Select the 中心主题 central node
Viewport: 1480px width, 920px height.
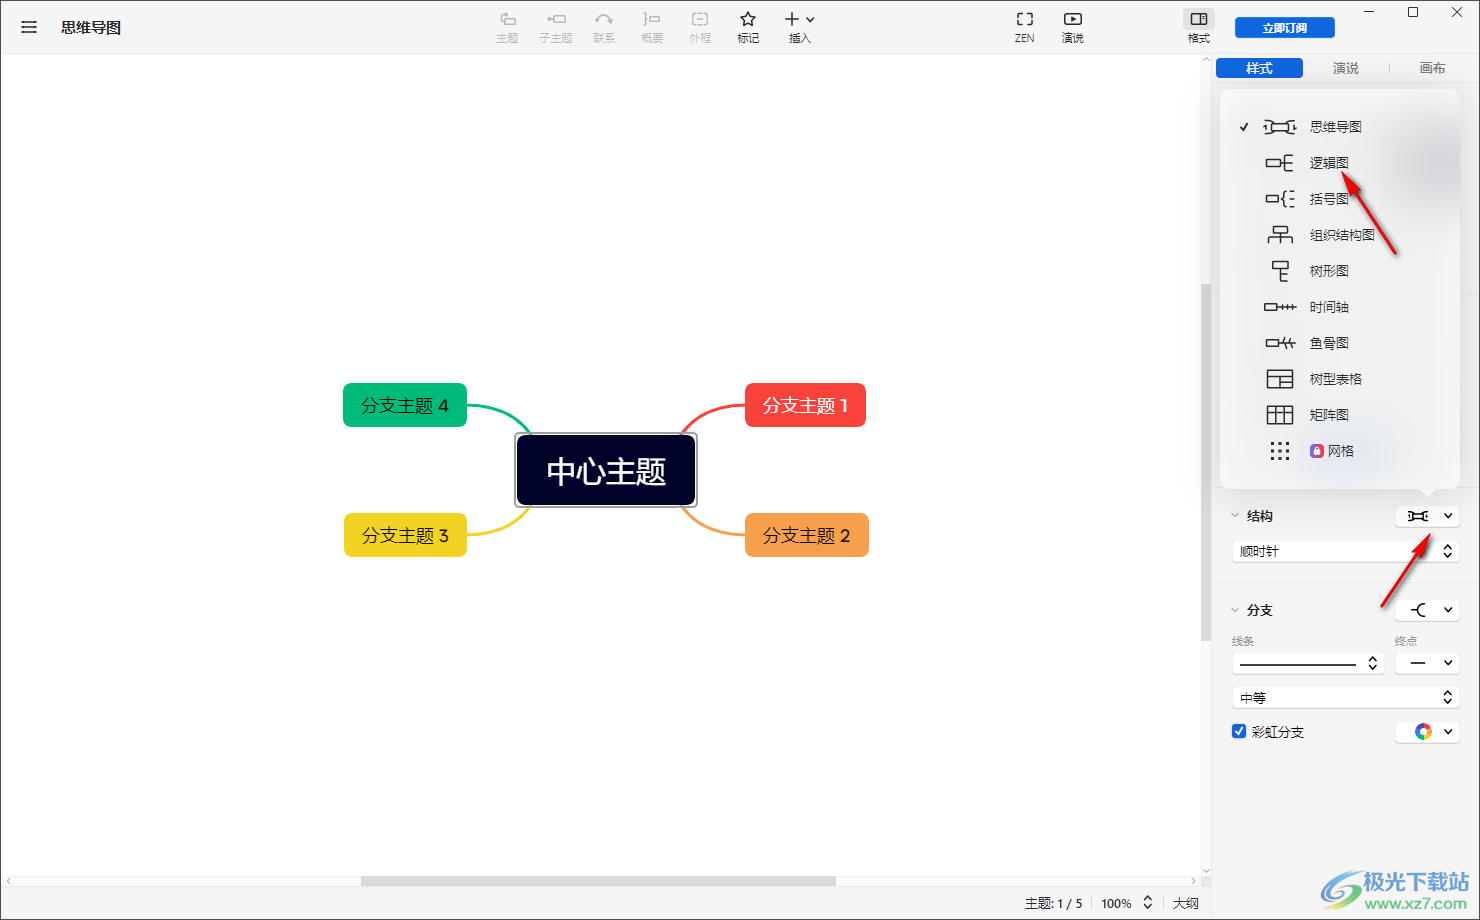click(x=606, y=470)
